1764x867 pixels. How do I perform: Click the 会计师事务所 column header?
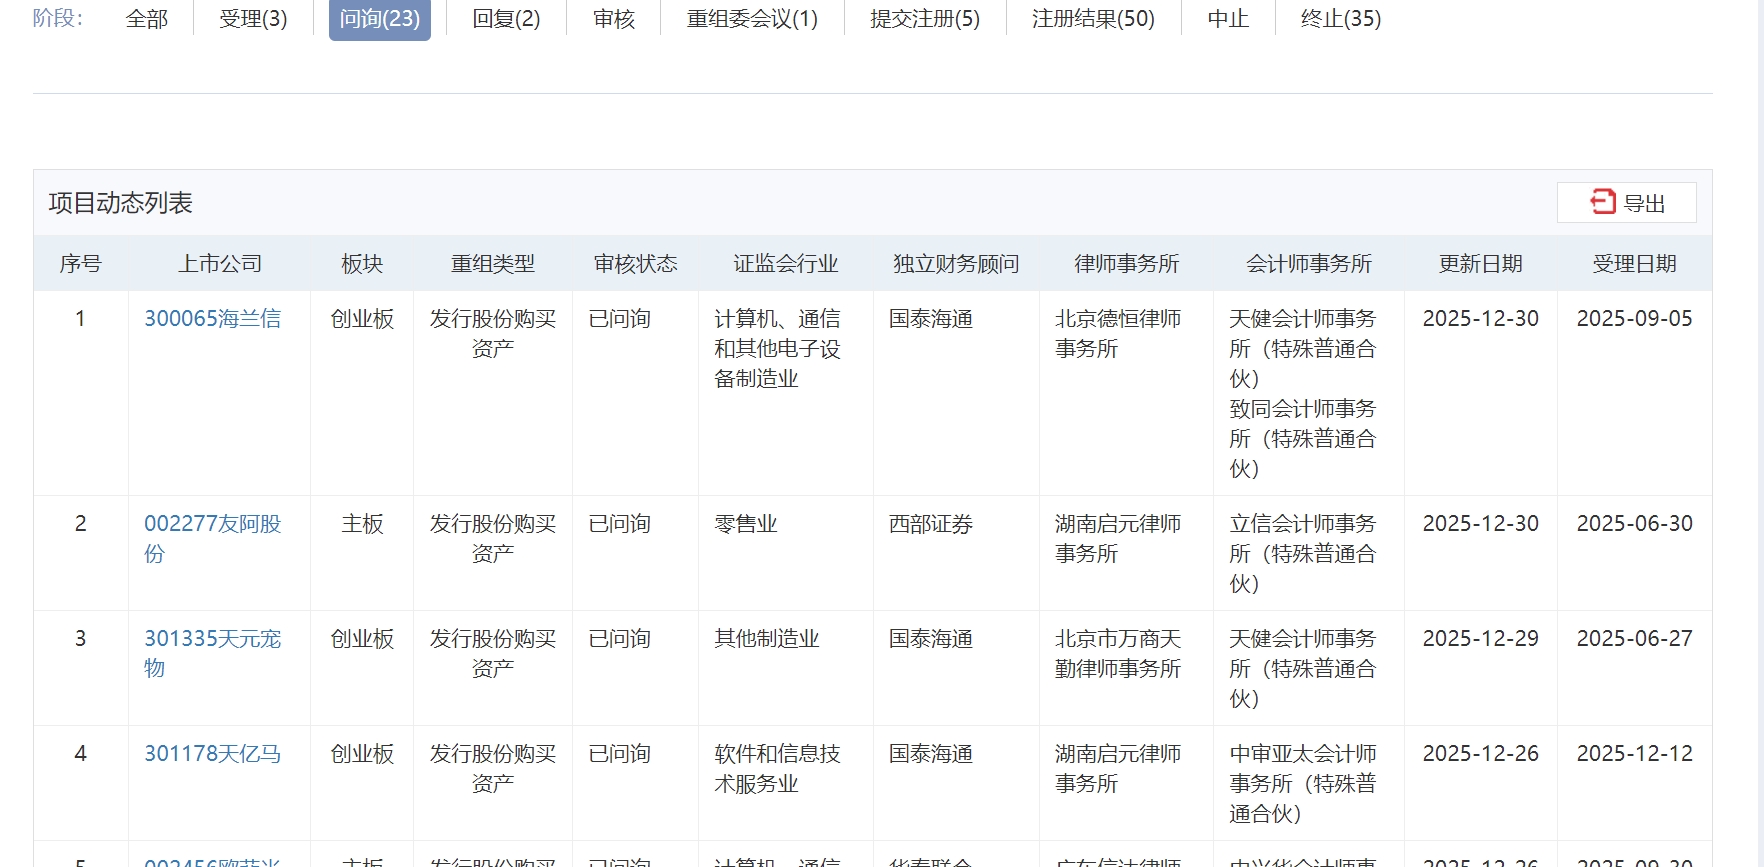pos(1309,264)
